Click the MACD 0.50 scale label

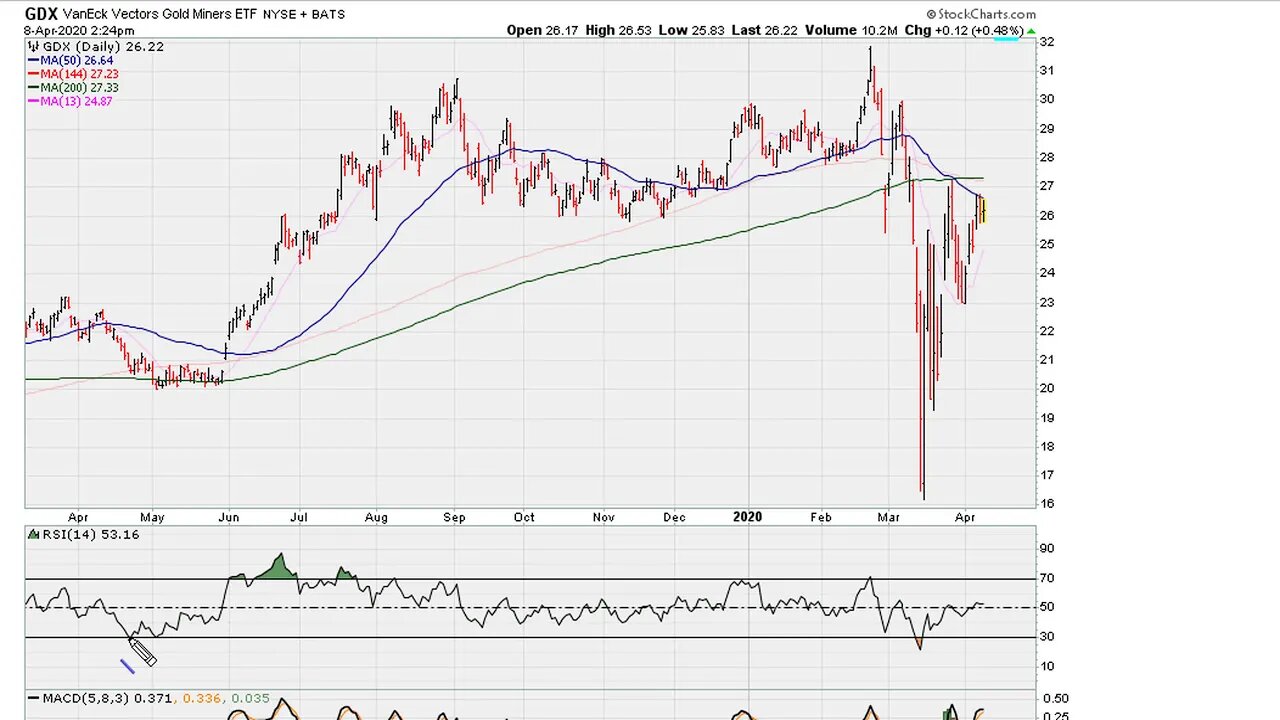[1055, 699]
